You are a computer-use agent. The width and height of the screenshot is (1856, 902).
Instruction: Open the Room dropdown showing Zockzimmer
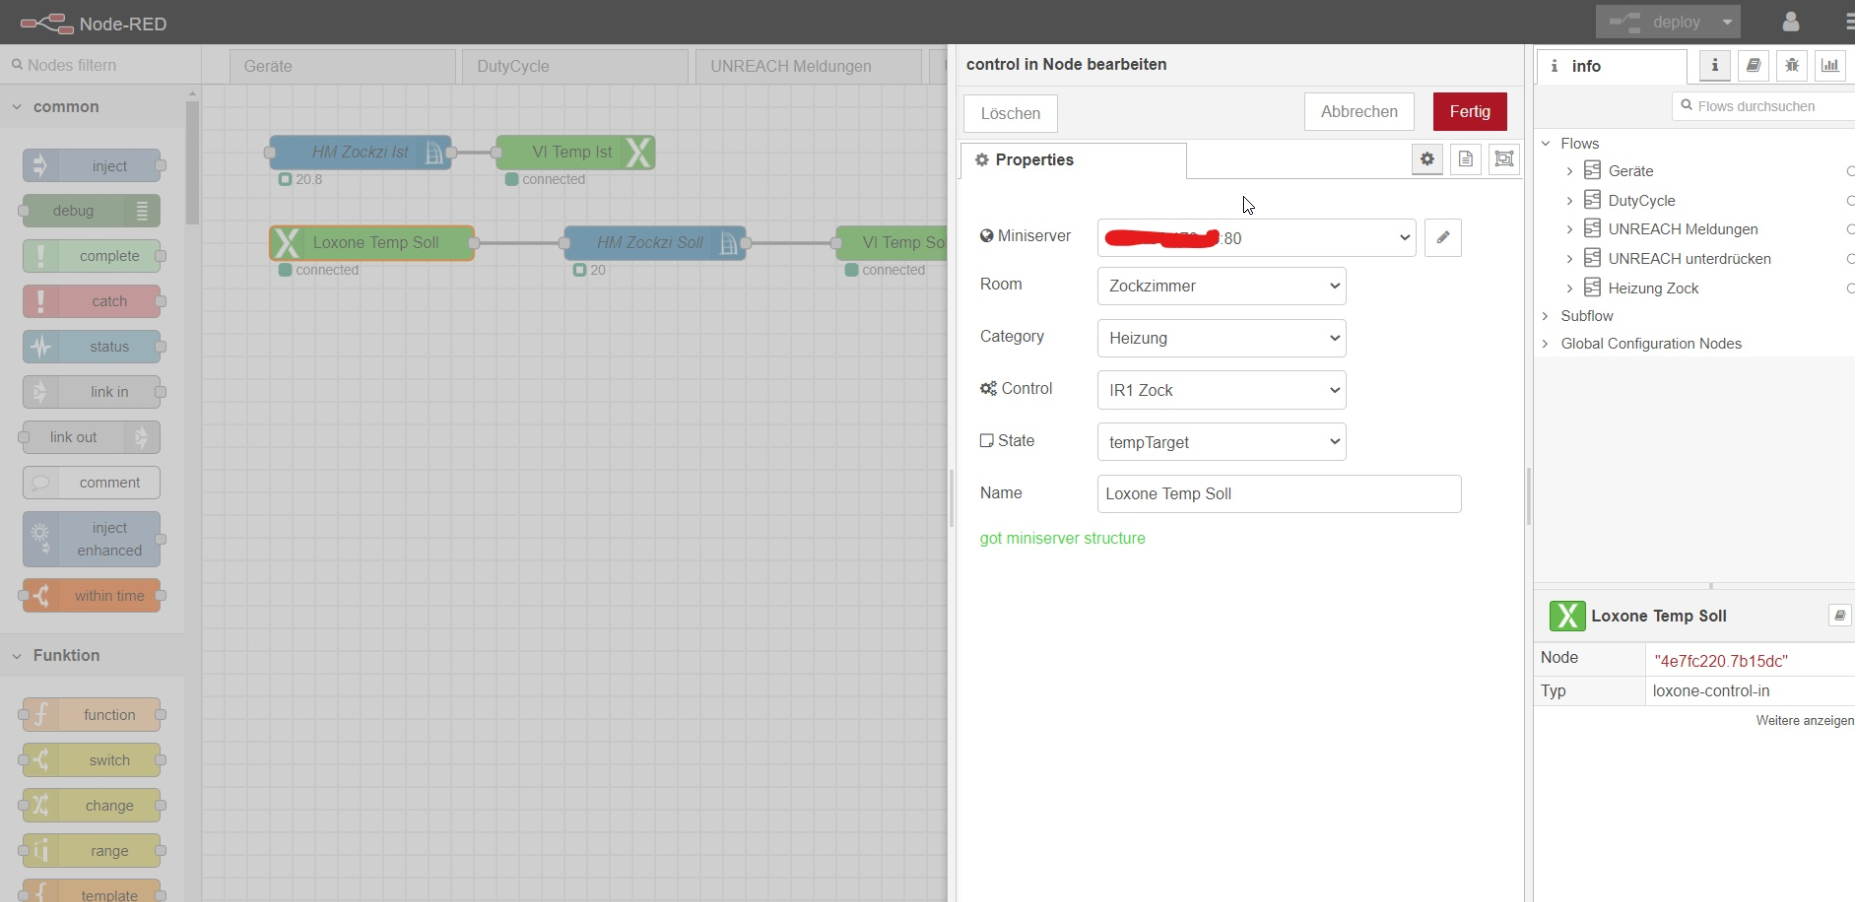[x=1221, y=286]
